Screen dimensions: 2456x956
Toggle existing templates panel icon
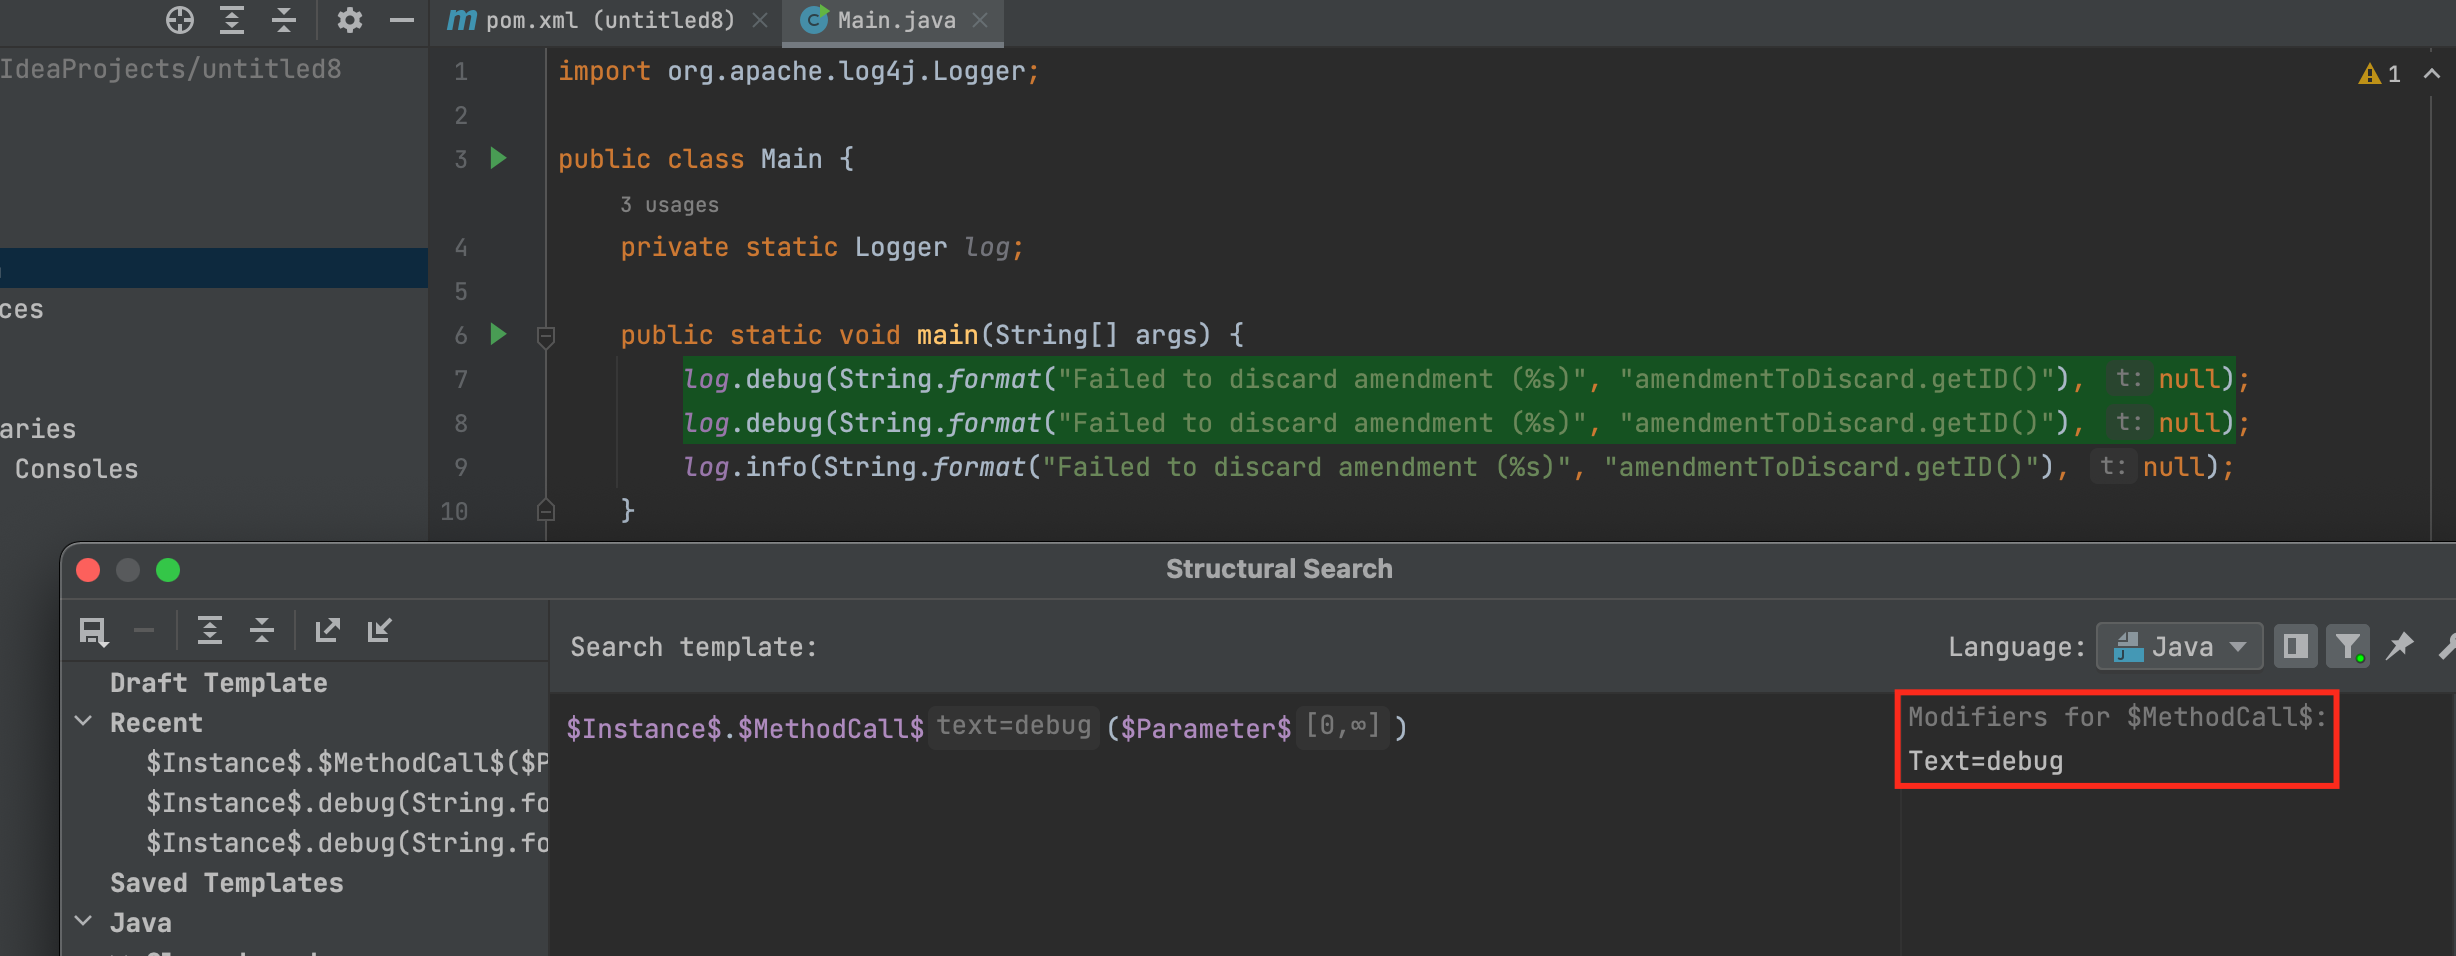click(x=2296, y=647)
